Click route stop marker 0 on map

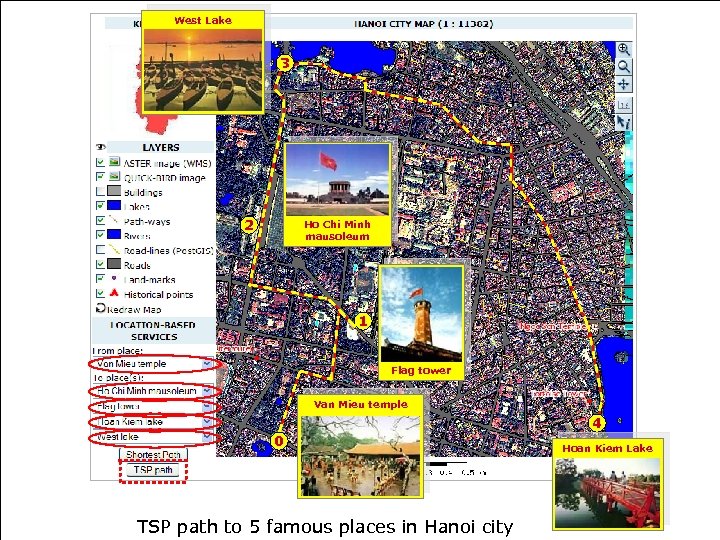[x=279, y=441]
